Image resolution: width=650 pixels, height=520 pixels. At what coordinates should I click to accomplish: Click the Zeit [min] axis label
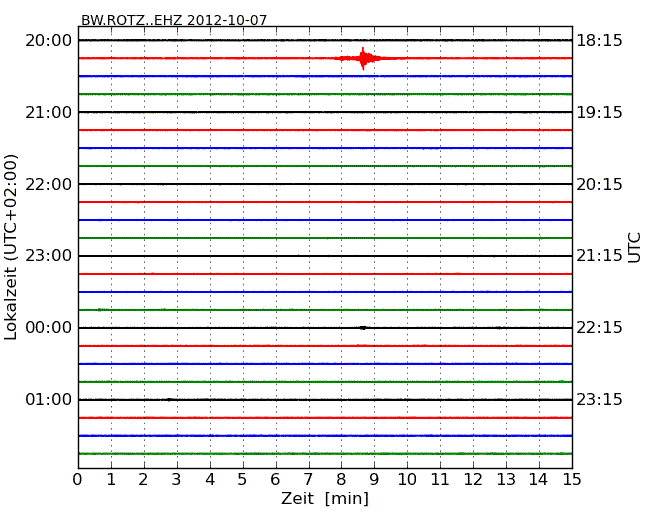pyautogui.click(x=325, y=498)
